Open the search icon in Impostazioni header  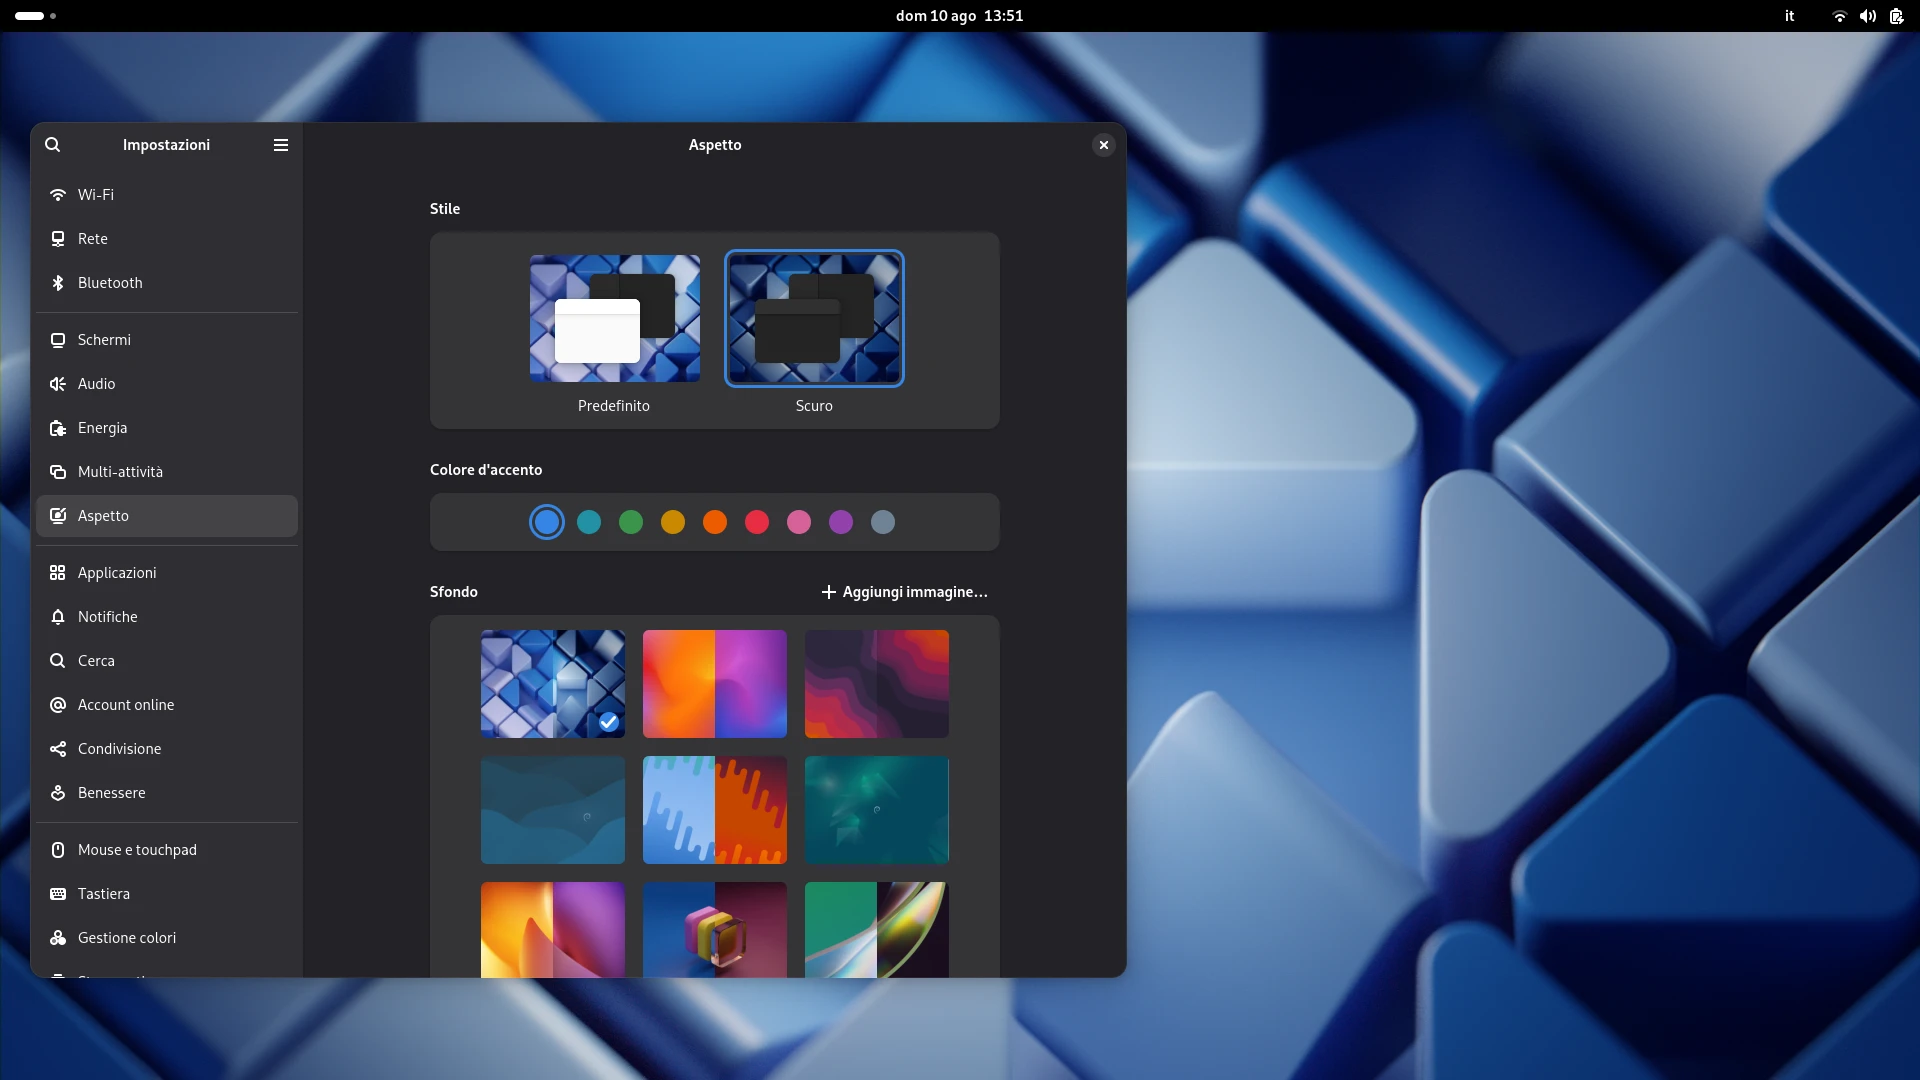[x=53, y=145]
